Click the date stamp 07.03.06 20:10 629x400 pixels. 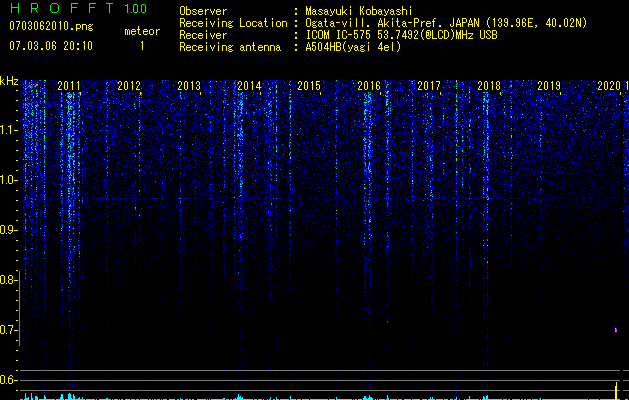pyautogui.click(x=51, y=46)
